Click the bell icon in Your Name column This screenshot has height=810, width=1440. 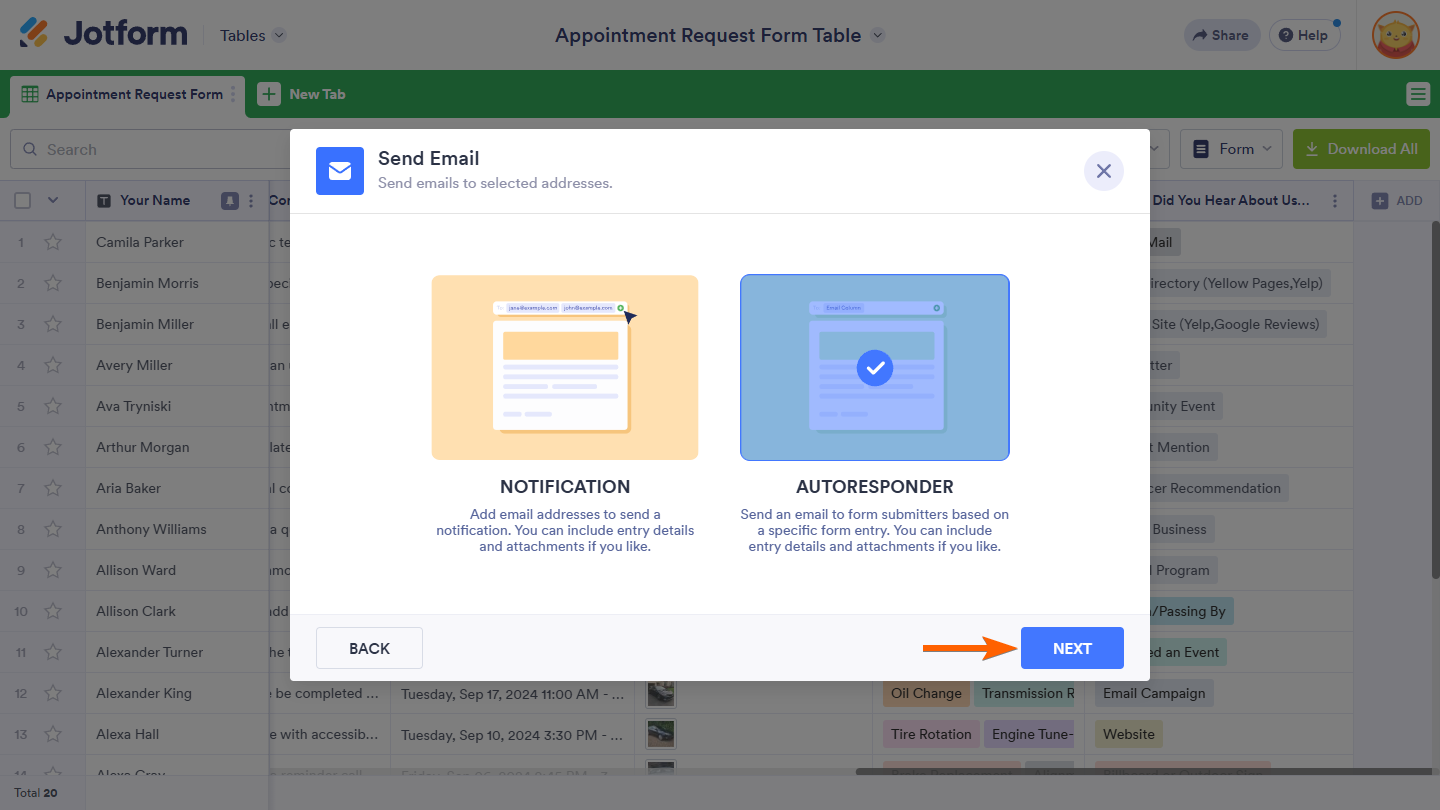click(x=229, y=201)
